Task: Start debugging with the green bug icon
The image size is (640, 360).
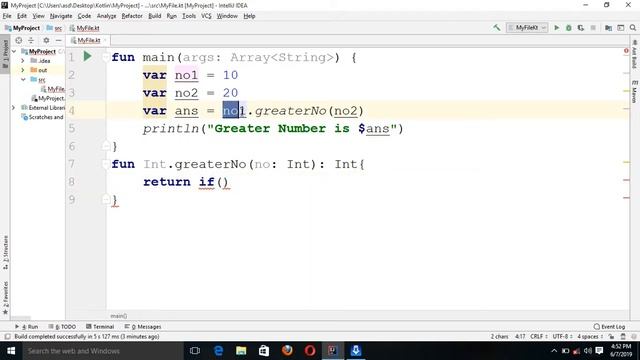Action: point(569,28)
